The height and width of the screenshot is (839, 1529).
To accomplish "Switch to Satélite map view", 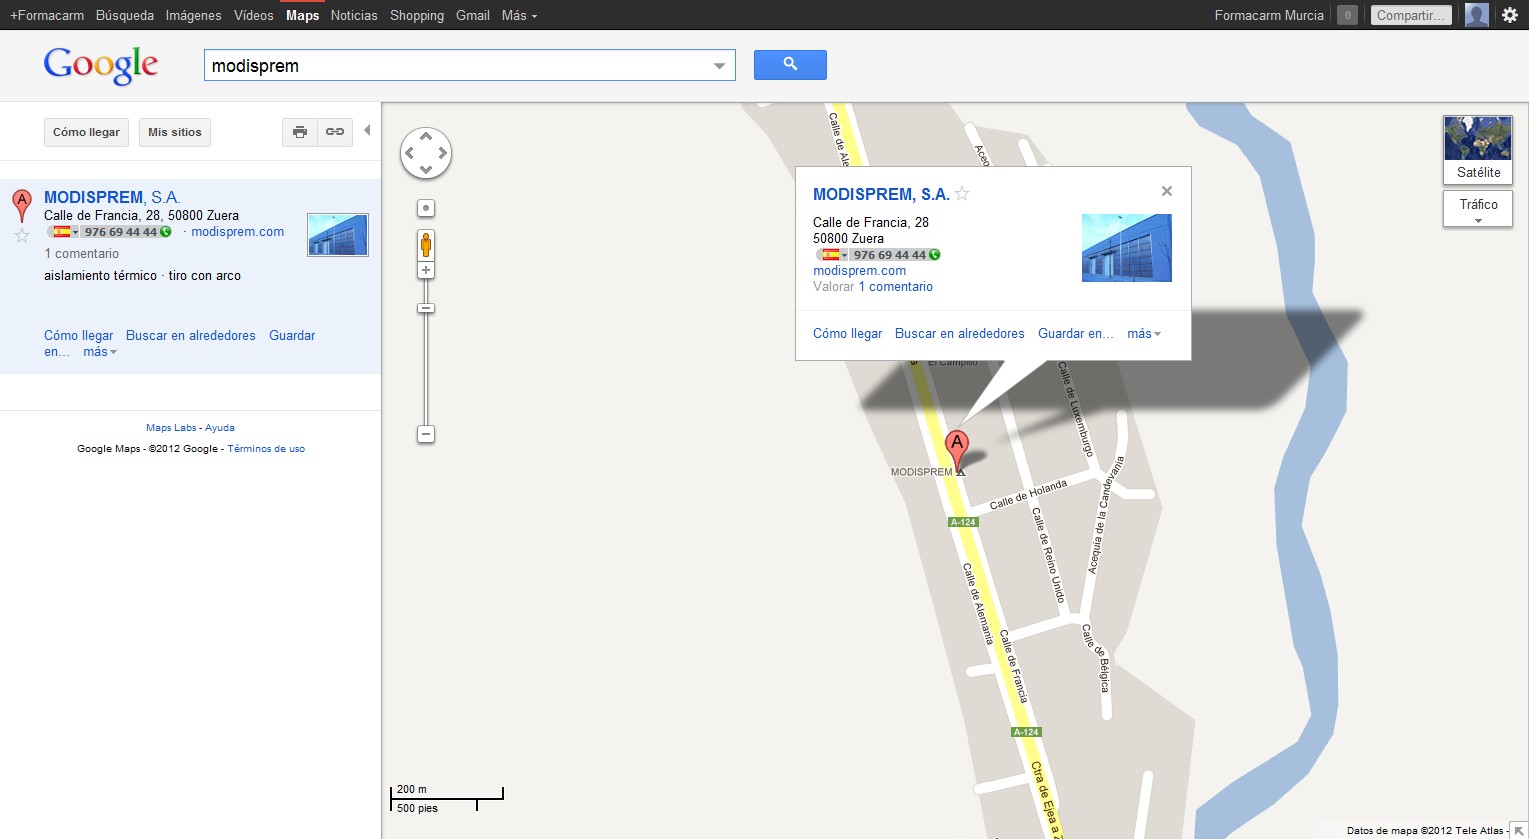I will tap(1478, 150).
